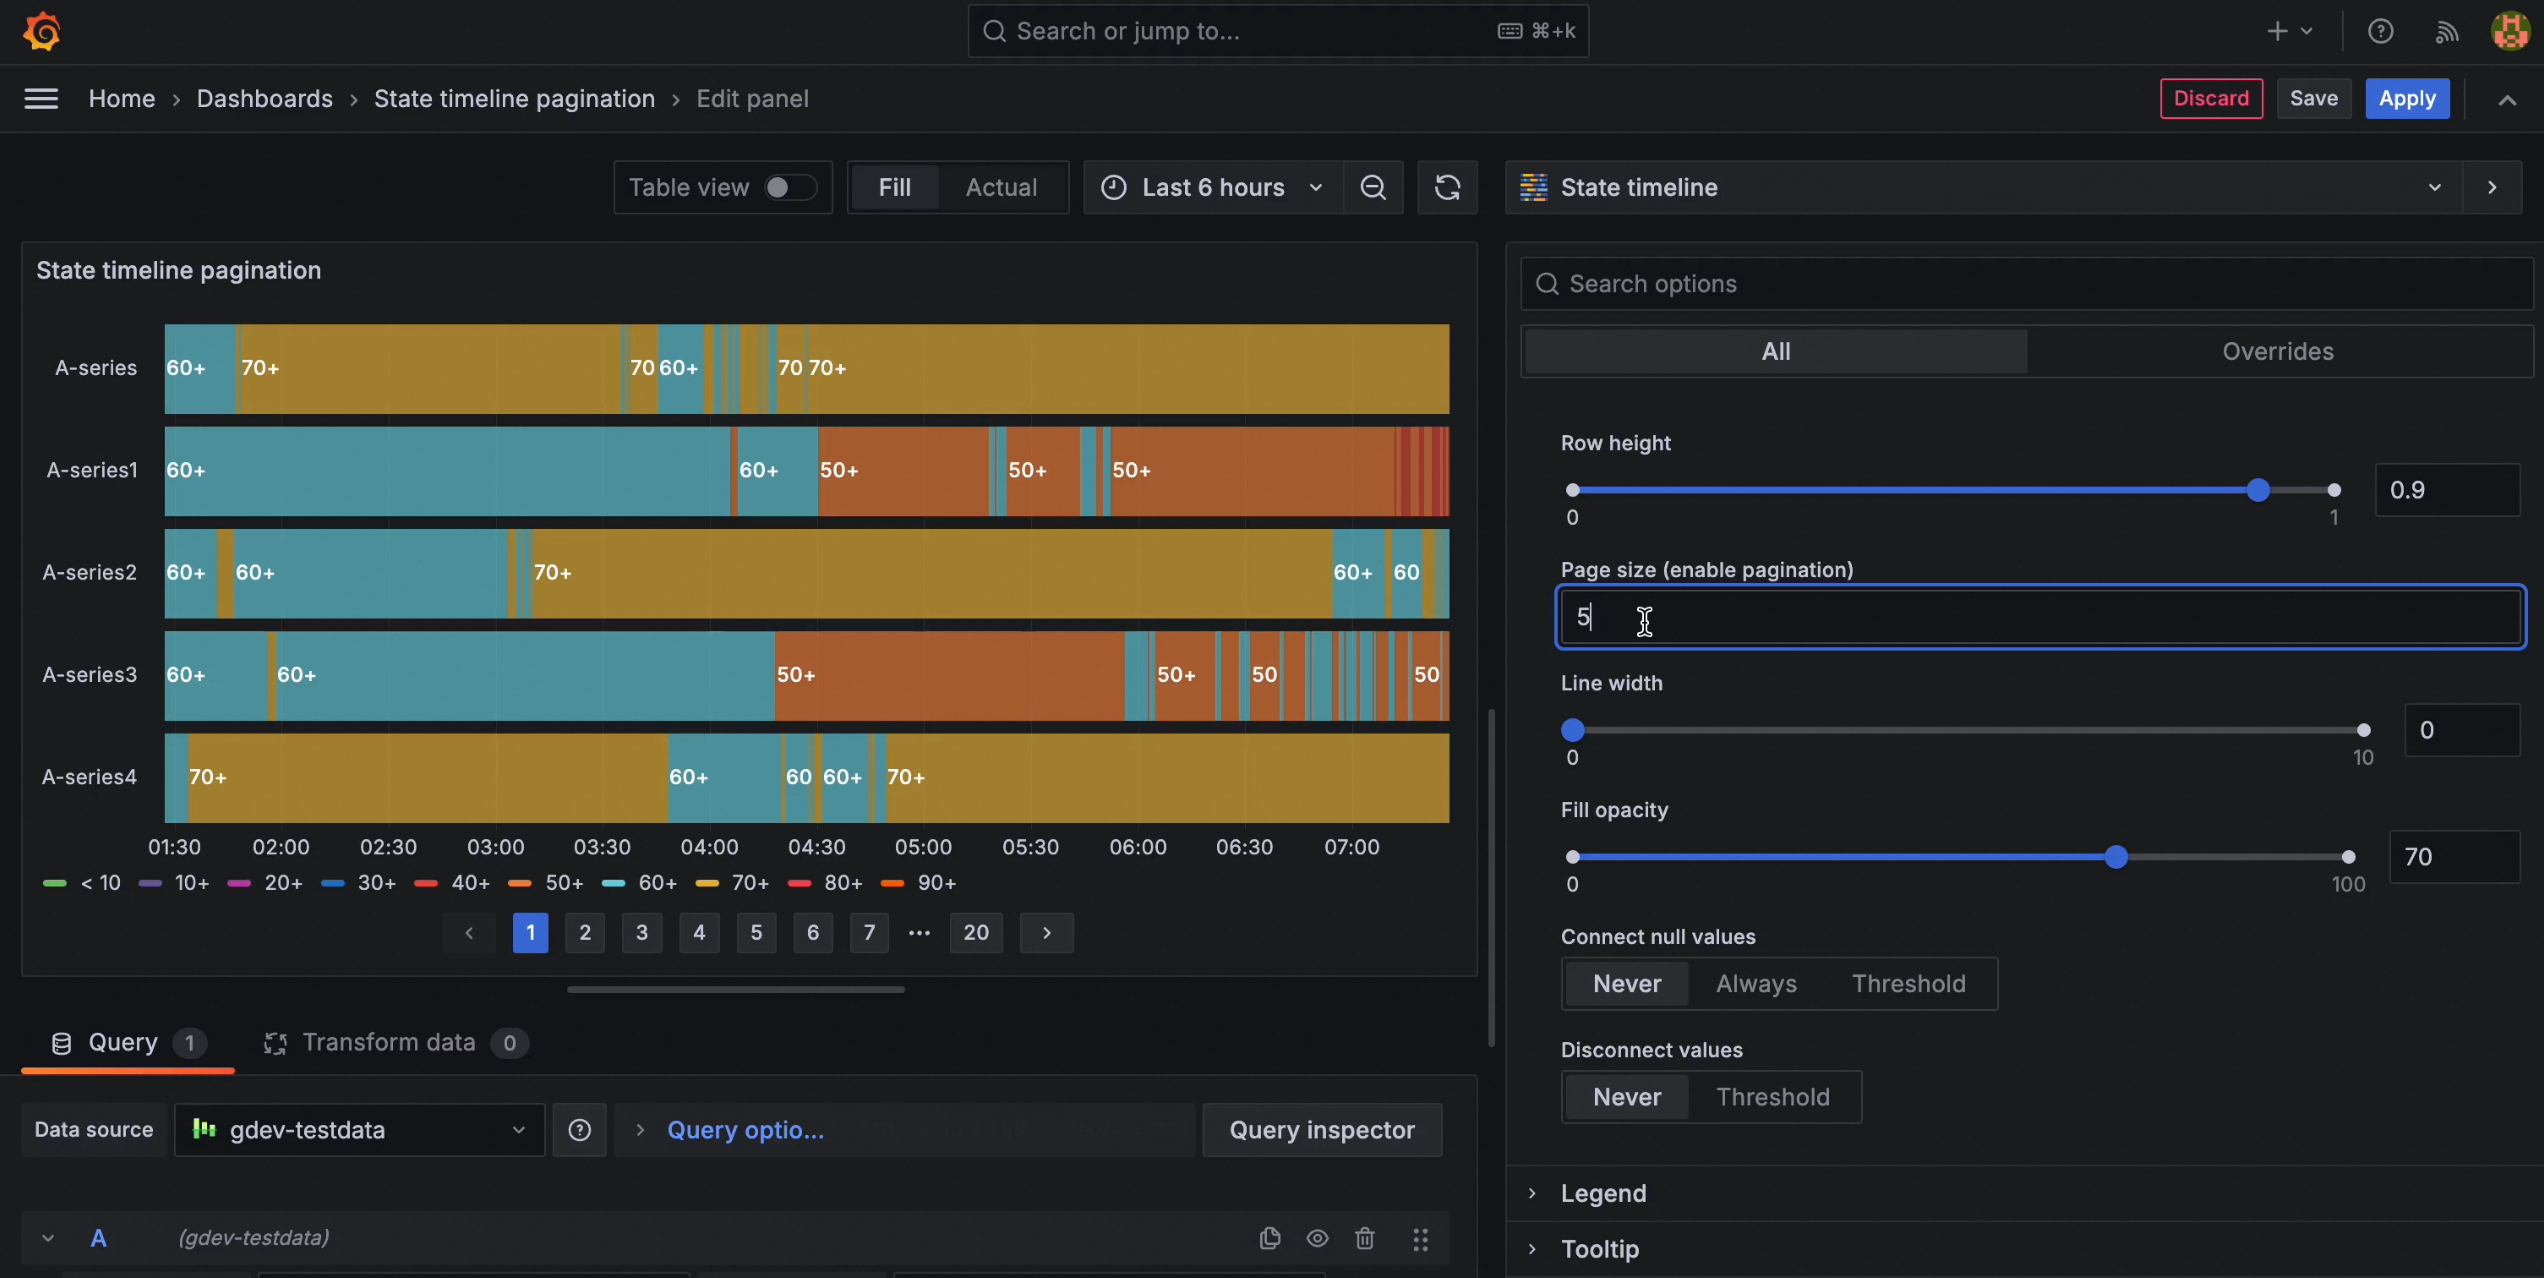Screen dimensions: 2544x1278
Task: Open the help question mark icon
Action: pyautogui.click(x=2380, y=31)
